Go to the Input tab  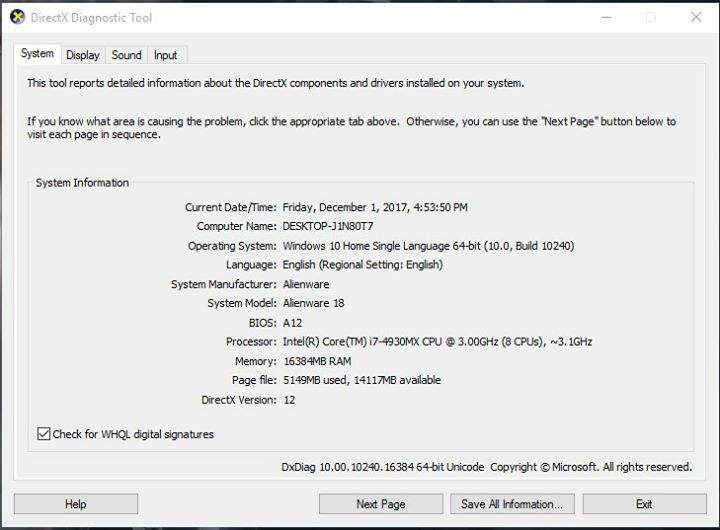click(166, 55)
